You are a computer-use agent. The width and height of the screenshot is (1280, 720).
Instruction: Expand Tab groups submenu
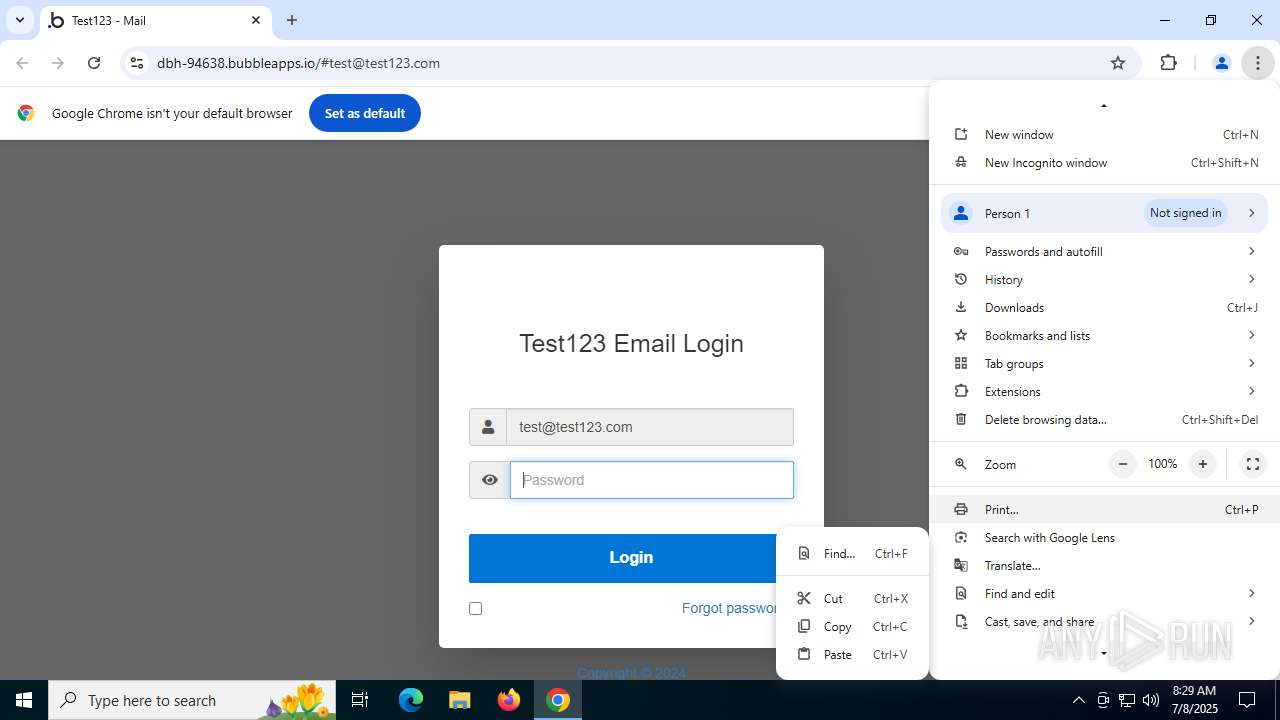(1105, 363)
